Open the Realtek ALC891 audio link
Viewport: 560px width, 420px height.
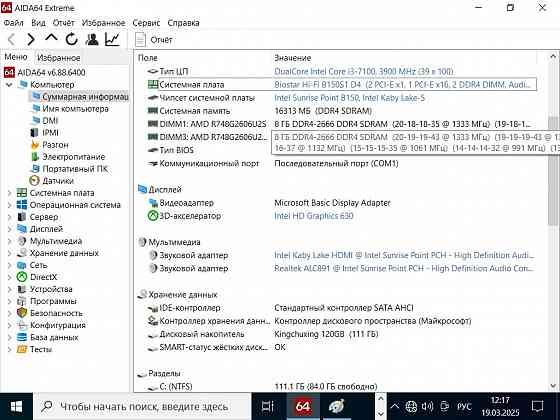tap(404, 268)
